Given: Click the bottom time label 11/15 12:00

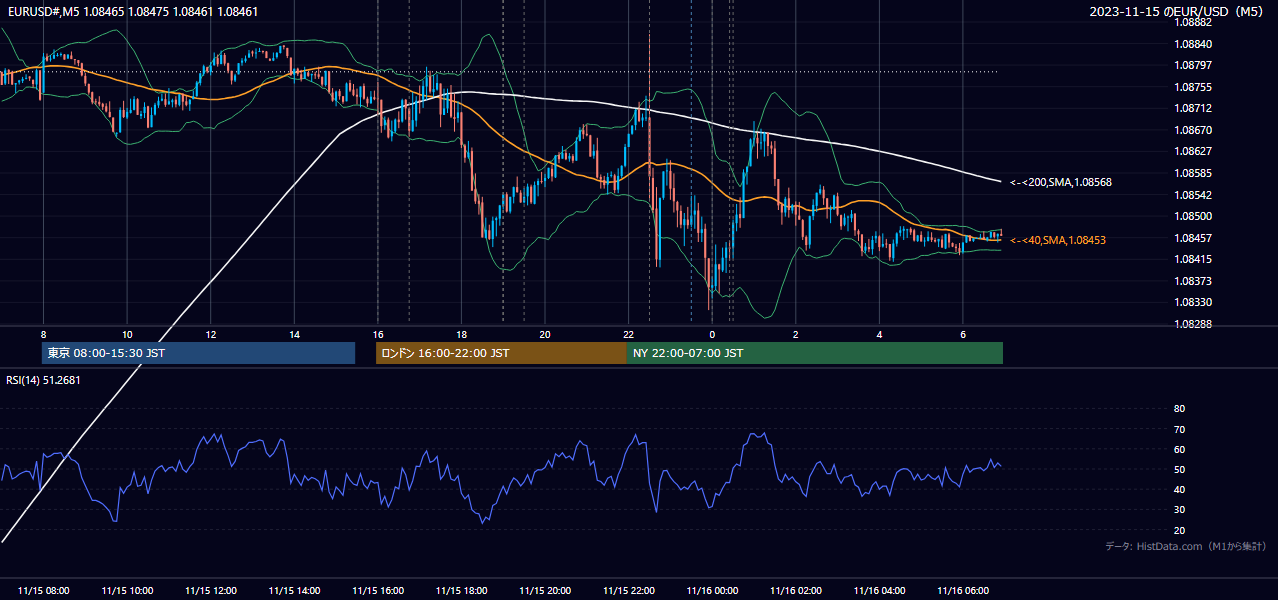Looking at the screenshot, I should pyautogui.click(x=211, y=591).
